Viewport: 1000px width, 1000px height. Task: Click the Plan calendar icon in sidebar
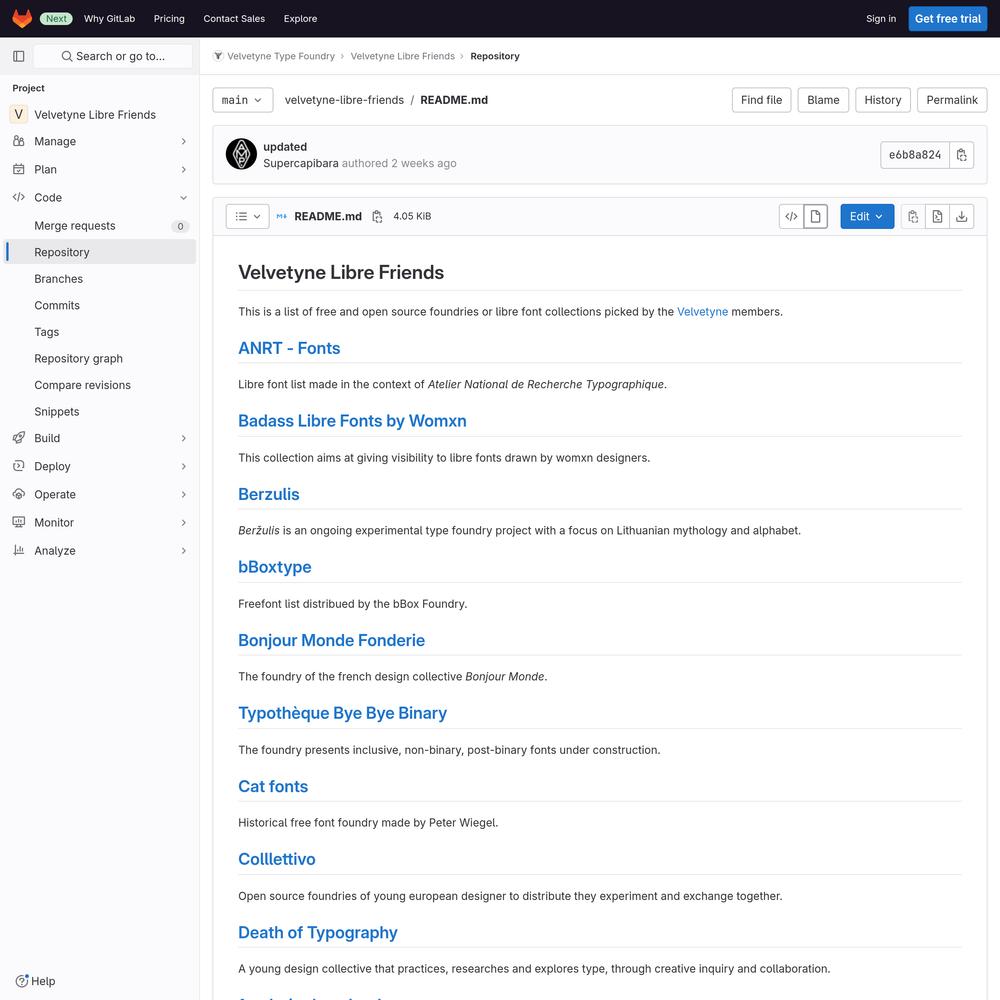pos(18,169)
